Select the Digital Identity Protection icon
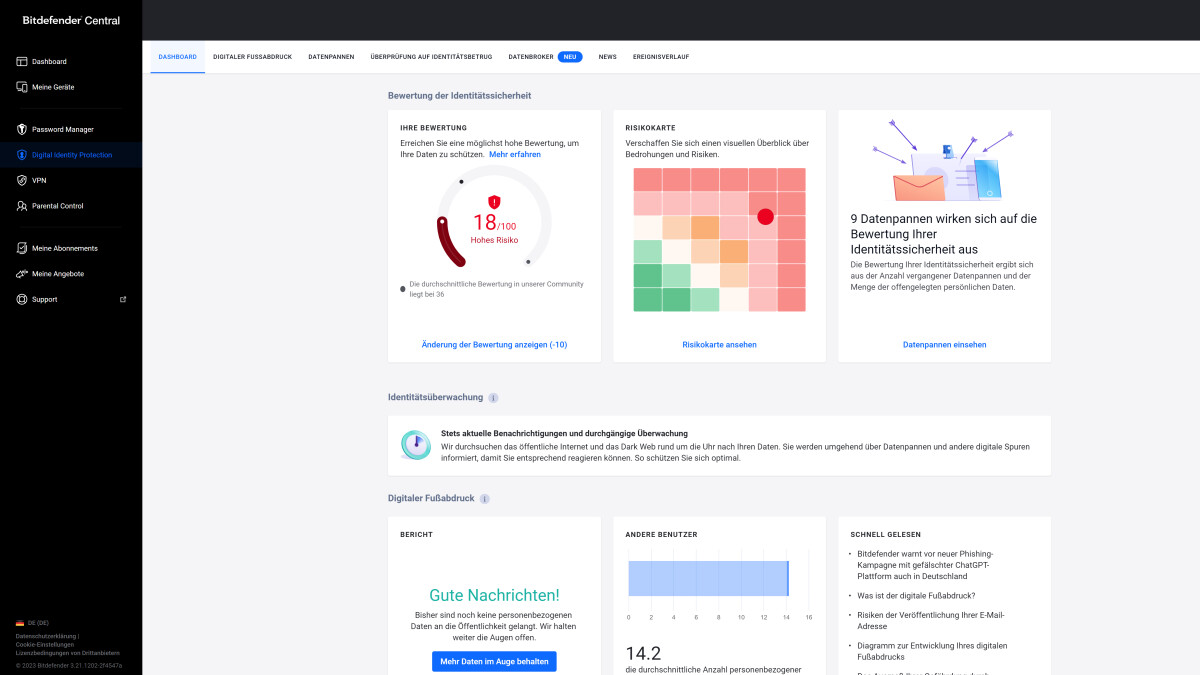The height and width of the screenshot is (675, 1200). click(x=21, y=154)
